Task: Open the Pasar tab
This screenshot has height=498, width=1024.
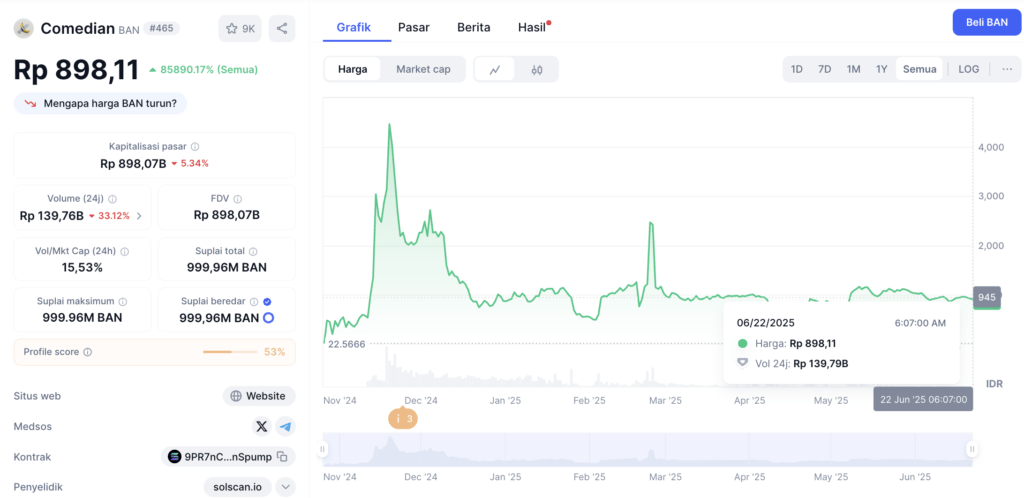Action: [x=414, y=27]
